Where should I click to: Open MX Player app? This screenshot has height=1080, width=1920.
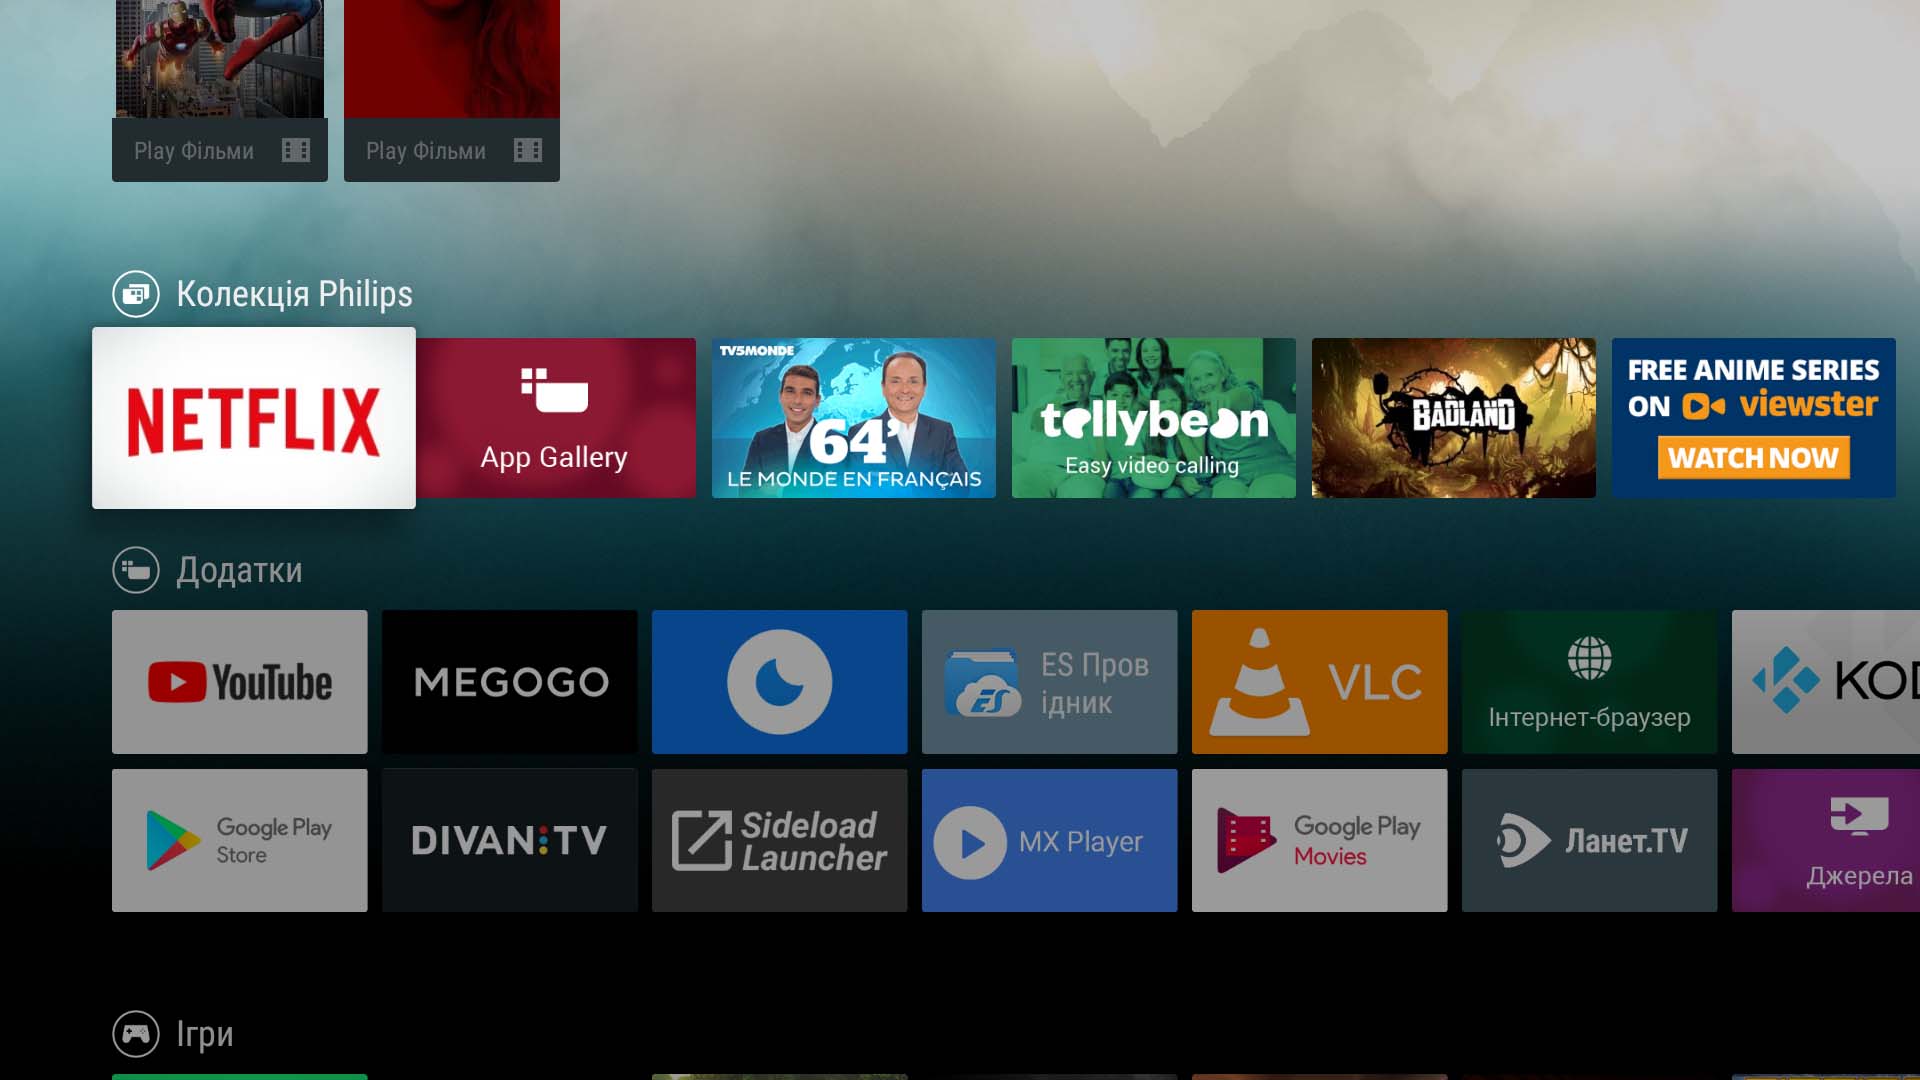pos(1048,839)
